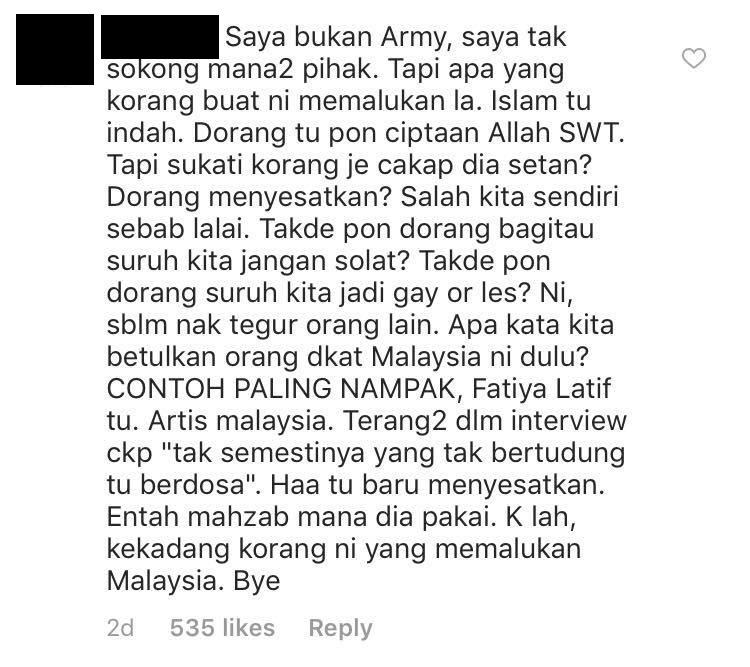Reply to this comment

340,628
